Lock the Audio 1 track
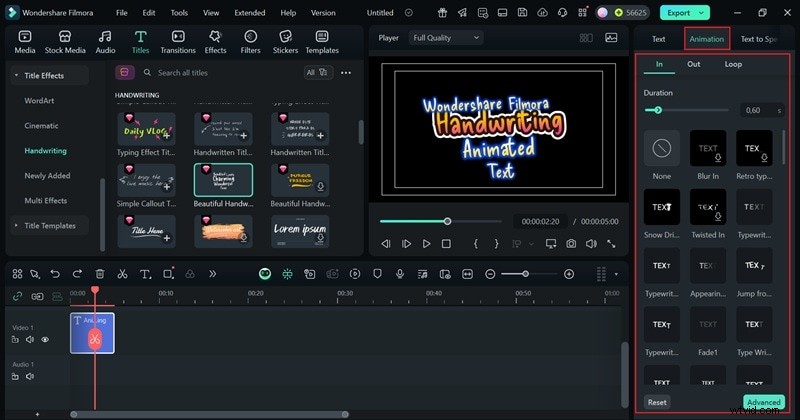The height and width of the screenshot is (420, 800). [15, 376]
